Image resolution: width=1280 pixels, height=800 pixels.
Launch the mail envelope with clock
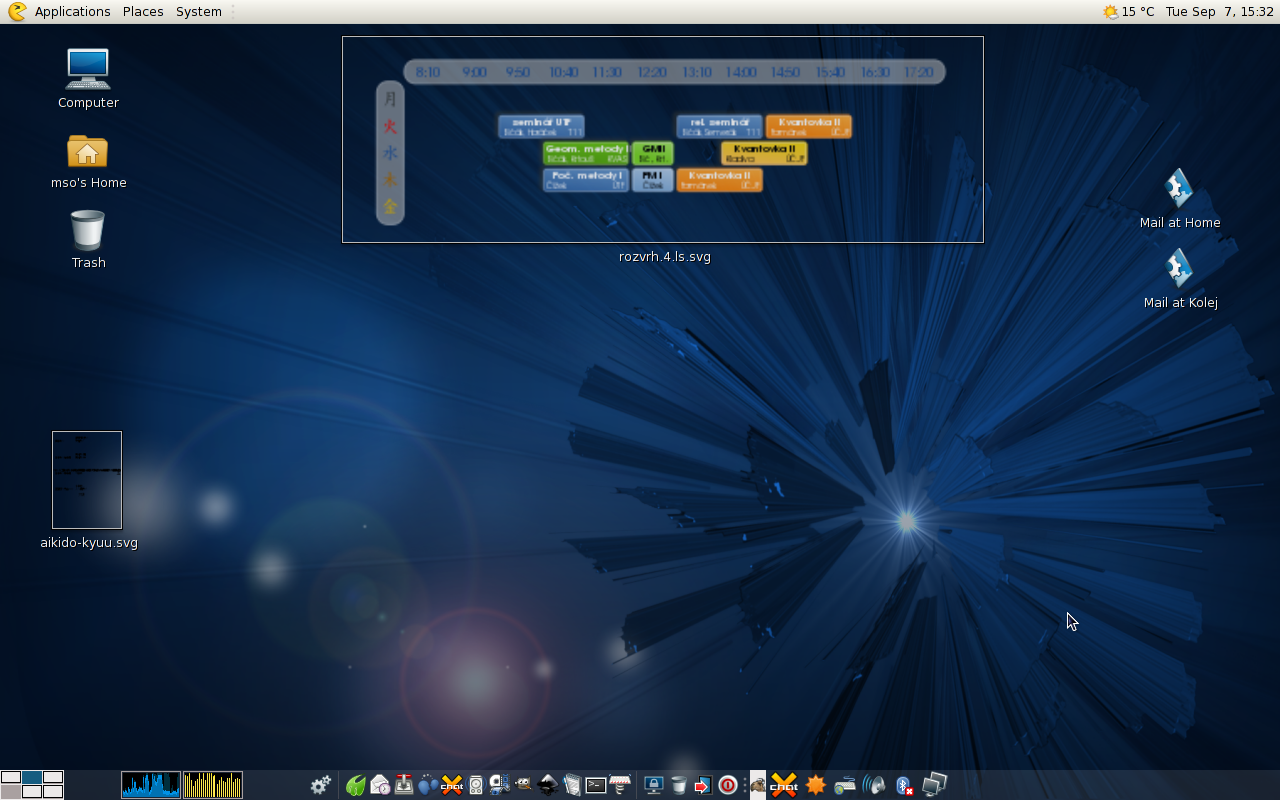click(x=380, y=785)
